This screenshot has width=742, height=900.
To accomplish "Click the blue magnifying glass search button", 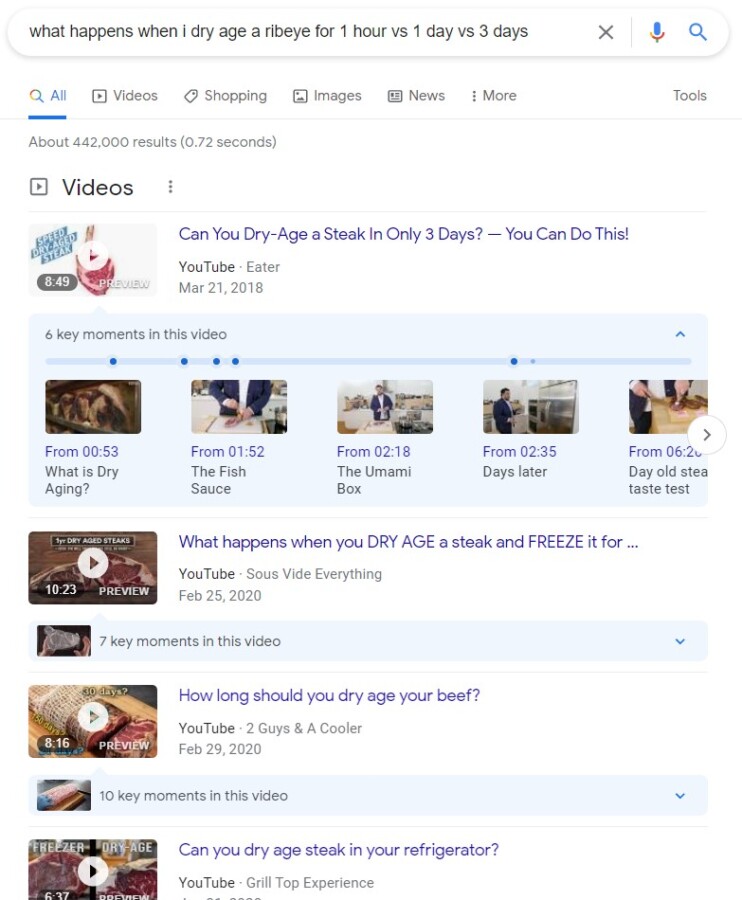I will 698,32.
